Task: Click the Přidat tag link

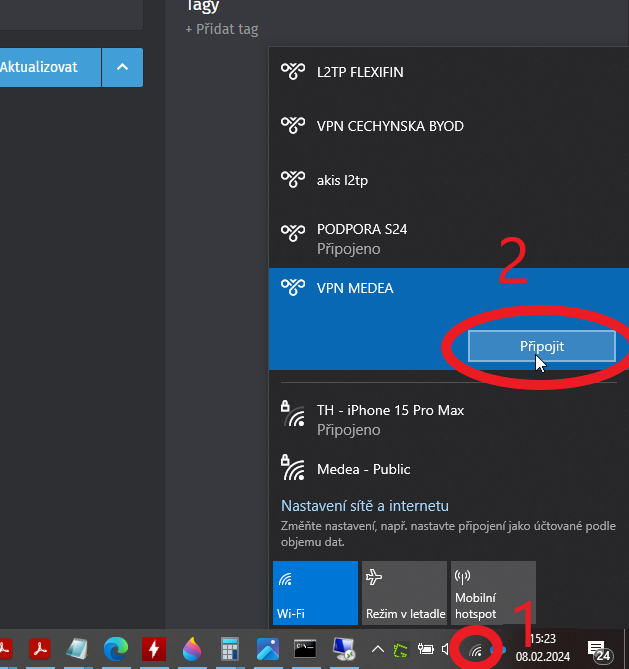Action: [222, 29]
